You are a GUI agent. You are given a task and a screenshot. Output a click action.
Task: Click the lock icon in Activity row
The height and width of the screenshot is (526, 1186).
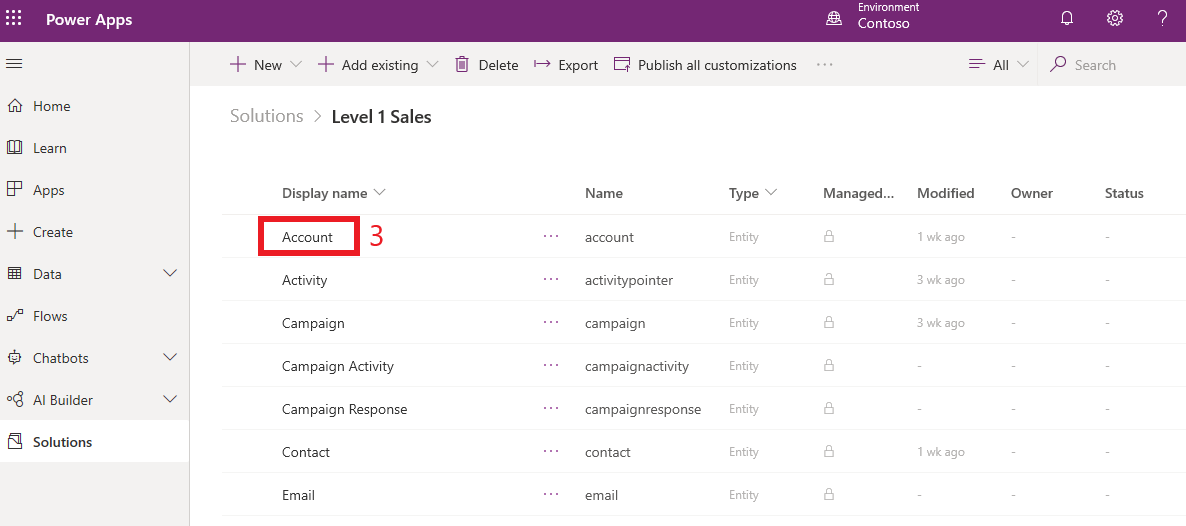pos(829,280)
